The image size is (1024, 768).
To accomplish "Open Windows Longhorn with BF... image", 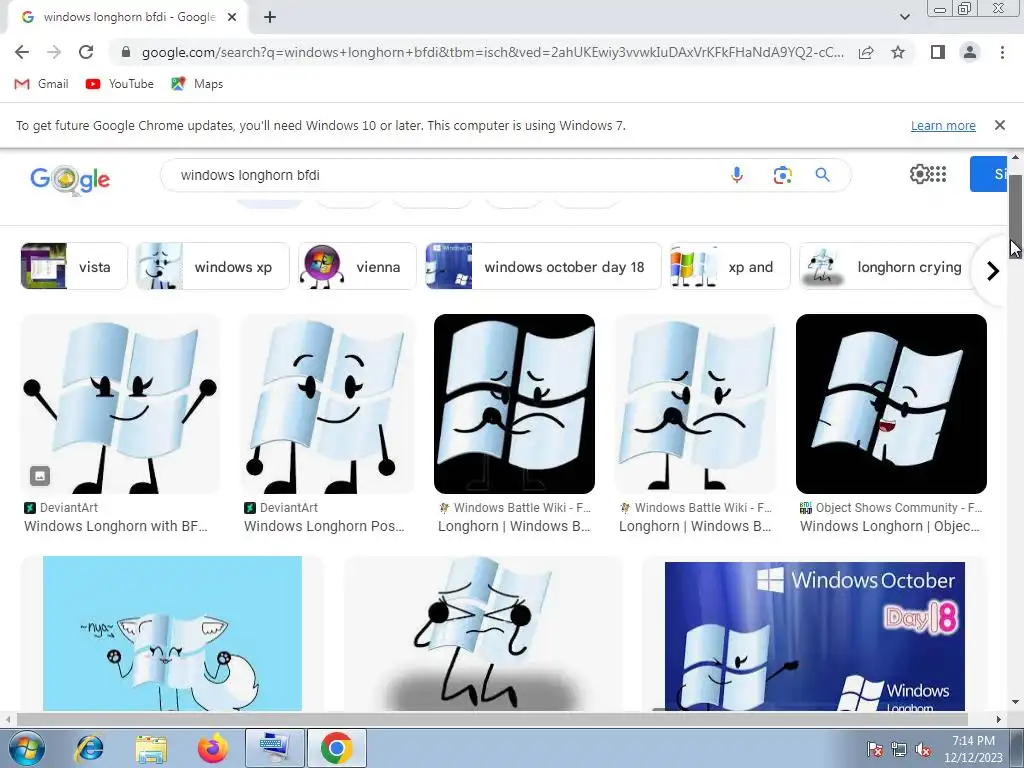I will [120, 404].
